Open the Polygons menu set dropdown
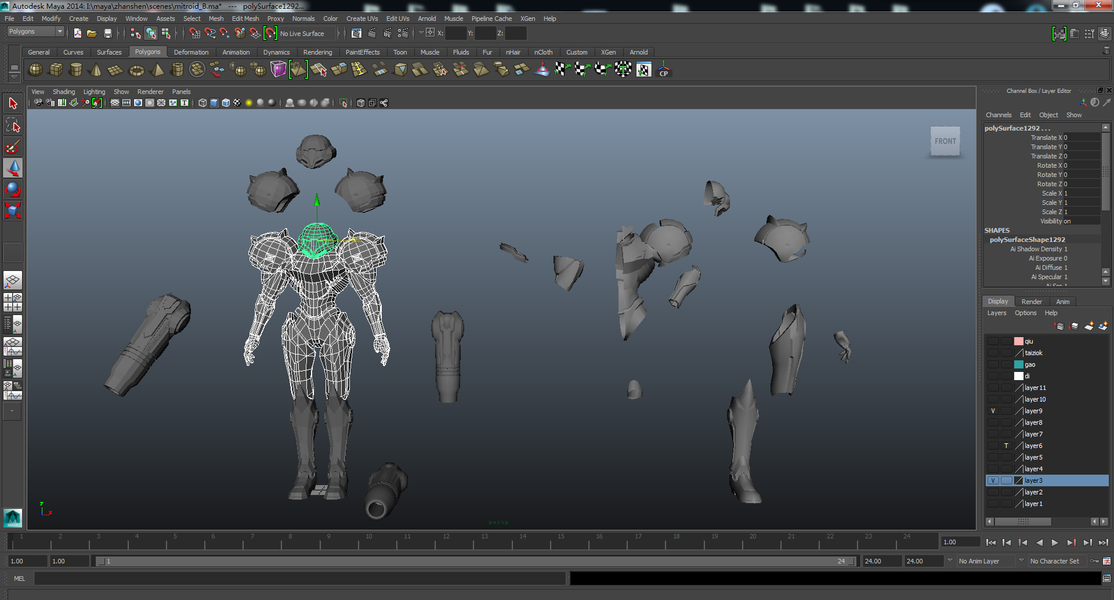This screenshot has width=1114, height=600. 35,32
